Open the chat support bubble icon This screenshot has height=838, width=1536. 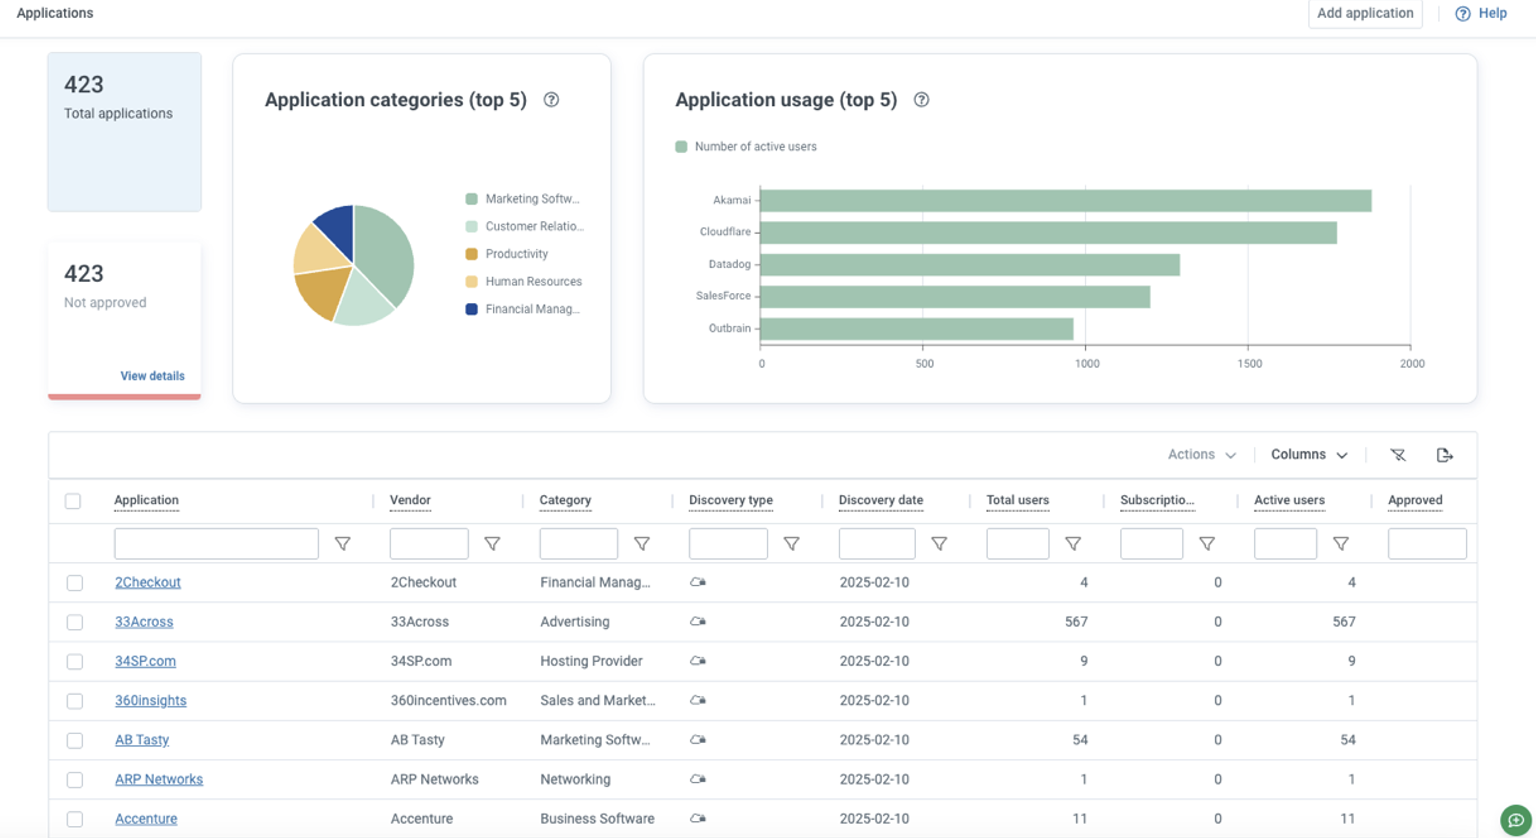(x=1516, y=820)
